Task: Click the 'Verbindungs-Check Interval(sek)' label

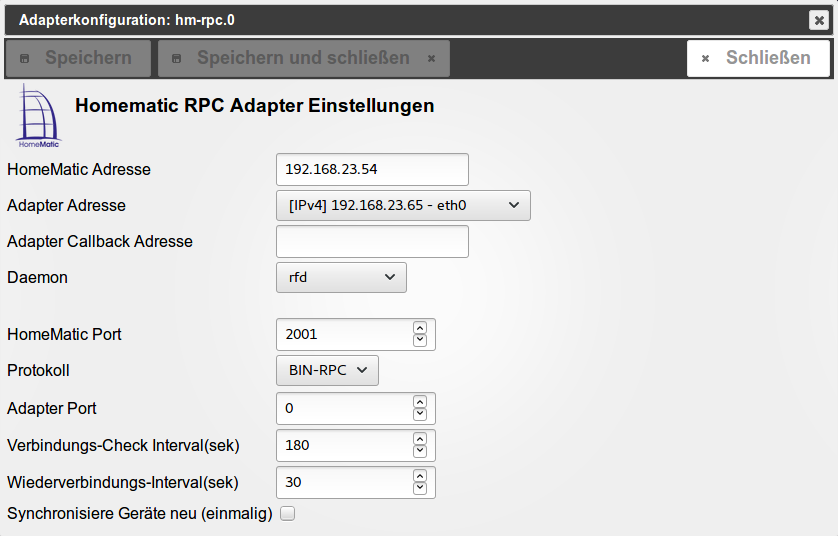Action: pos(123,445)
